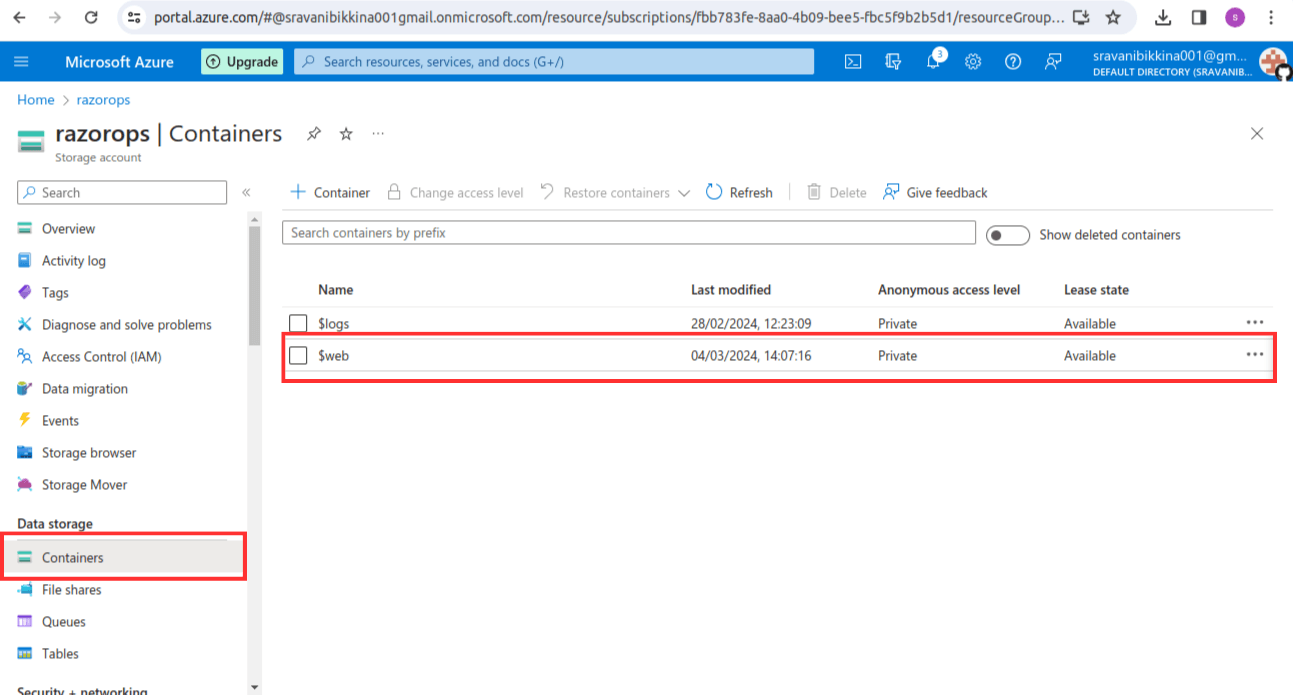Open the help question mark icon
Screen dimensions: 1293x695
point(1012,61)
